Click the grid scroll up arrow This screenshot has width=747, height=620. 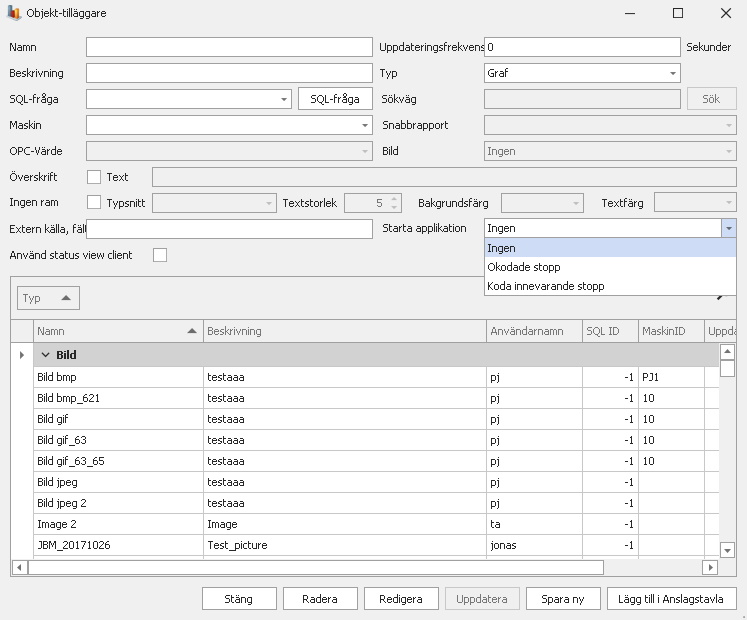point(727,352)
